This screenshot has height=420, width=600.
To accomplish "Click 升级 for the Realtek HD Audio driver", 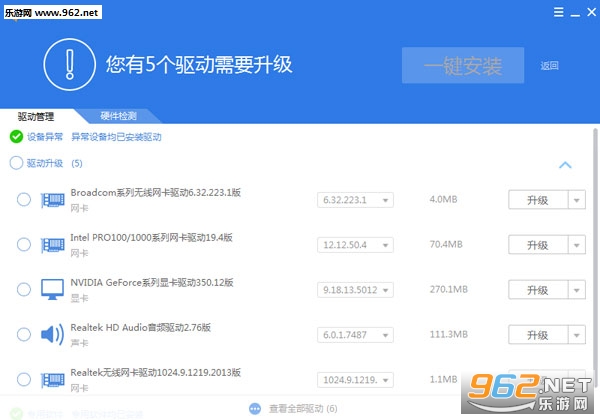I will pos(538,335).
